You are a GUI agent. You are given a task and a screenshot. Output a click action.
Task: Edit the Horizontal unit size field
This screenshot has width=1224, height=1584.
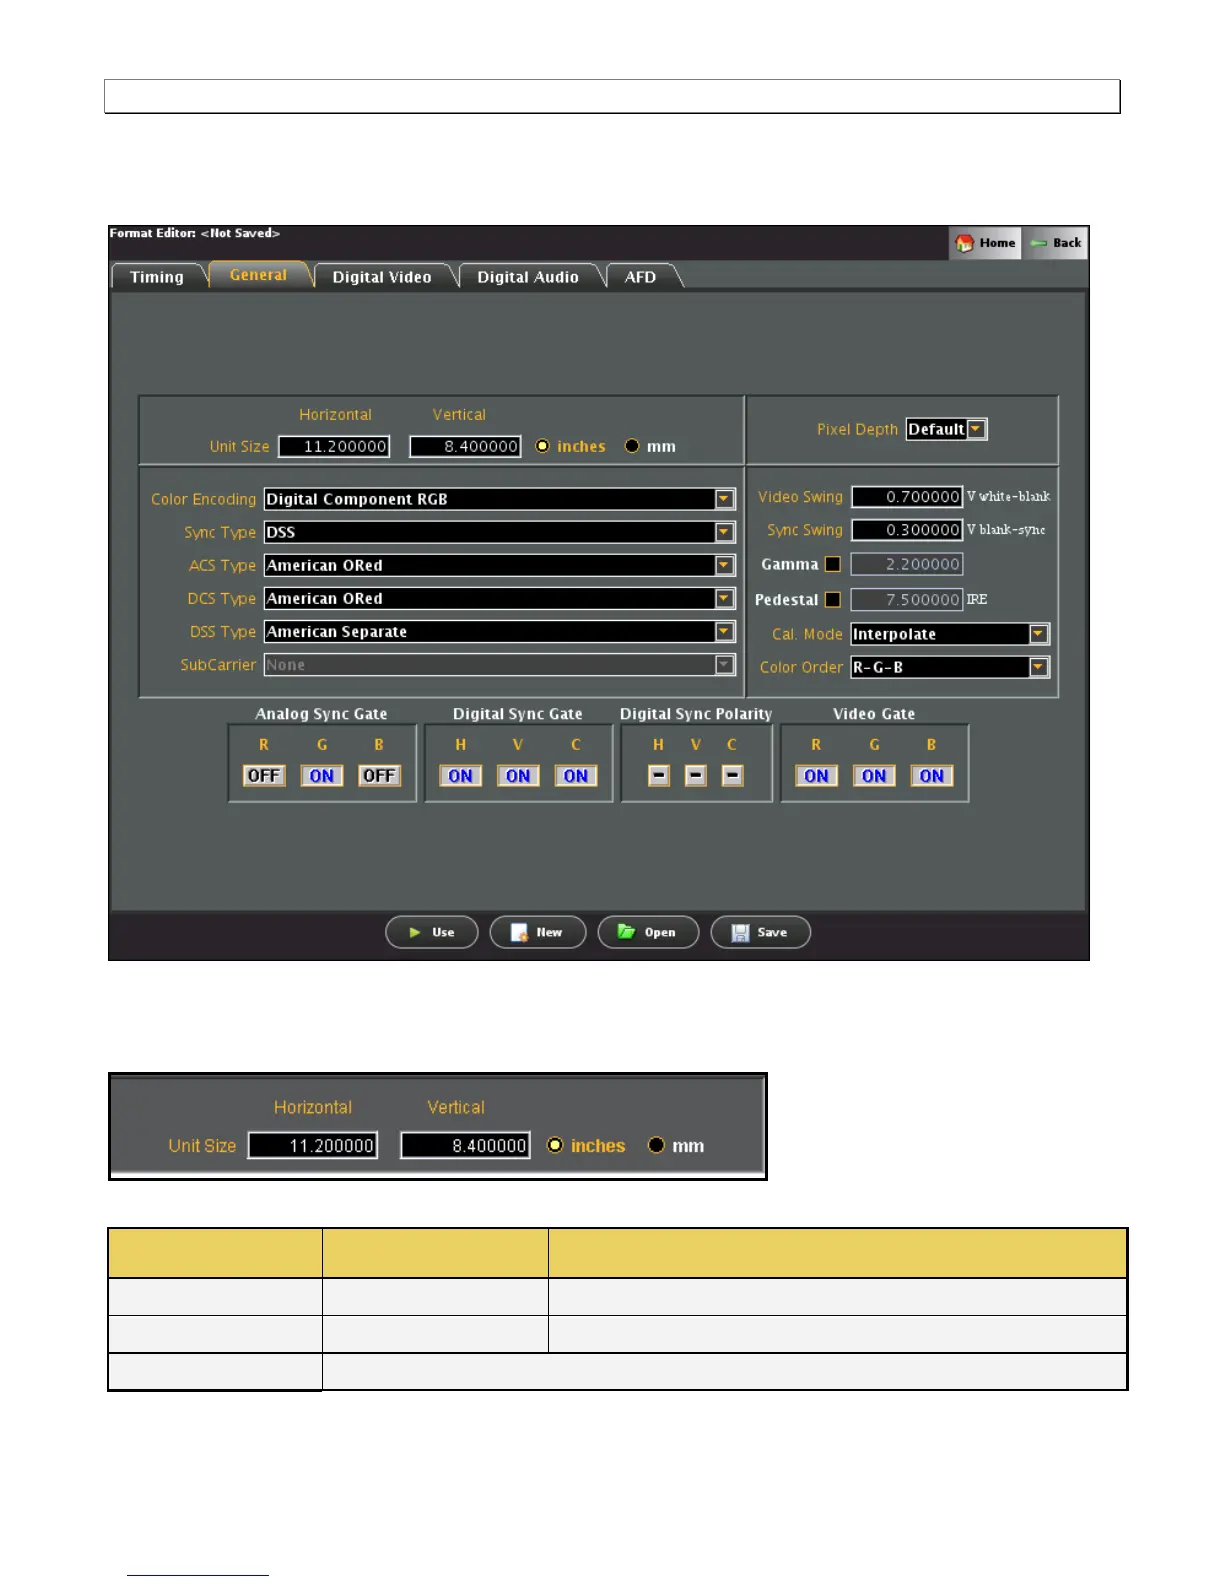point(334,446)
